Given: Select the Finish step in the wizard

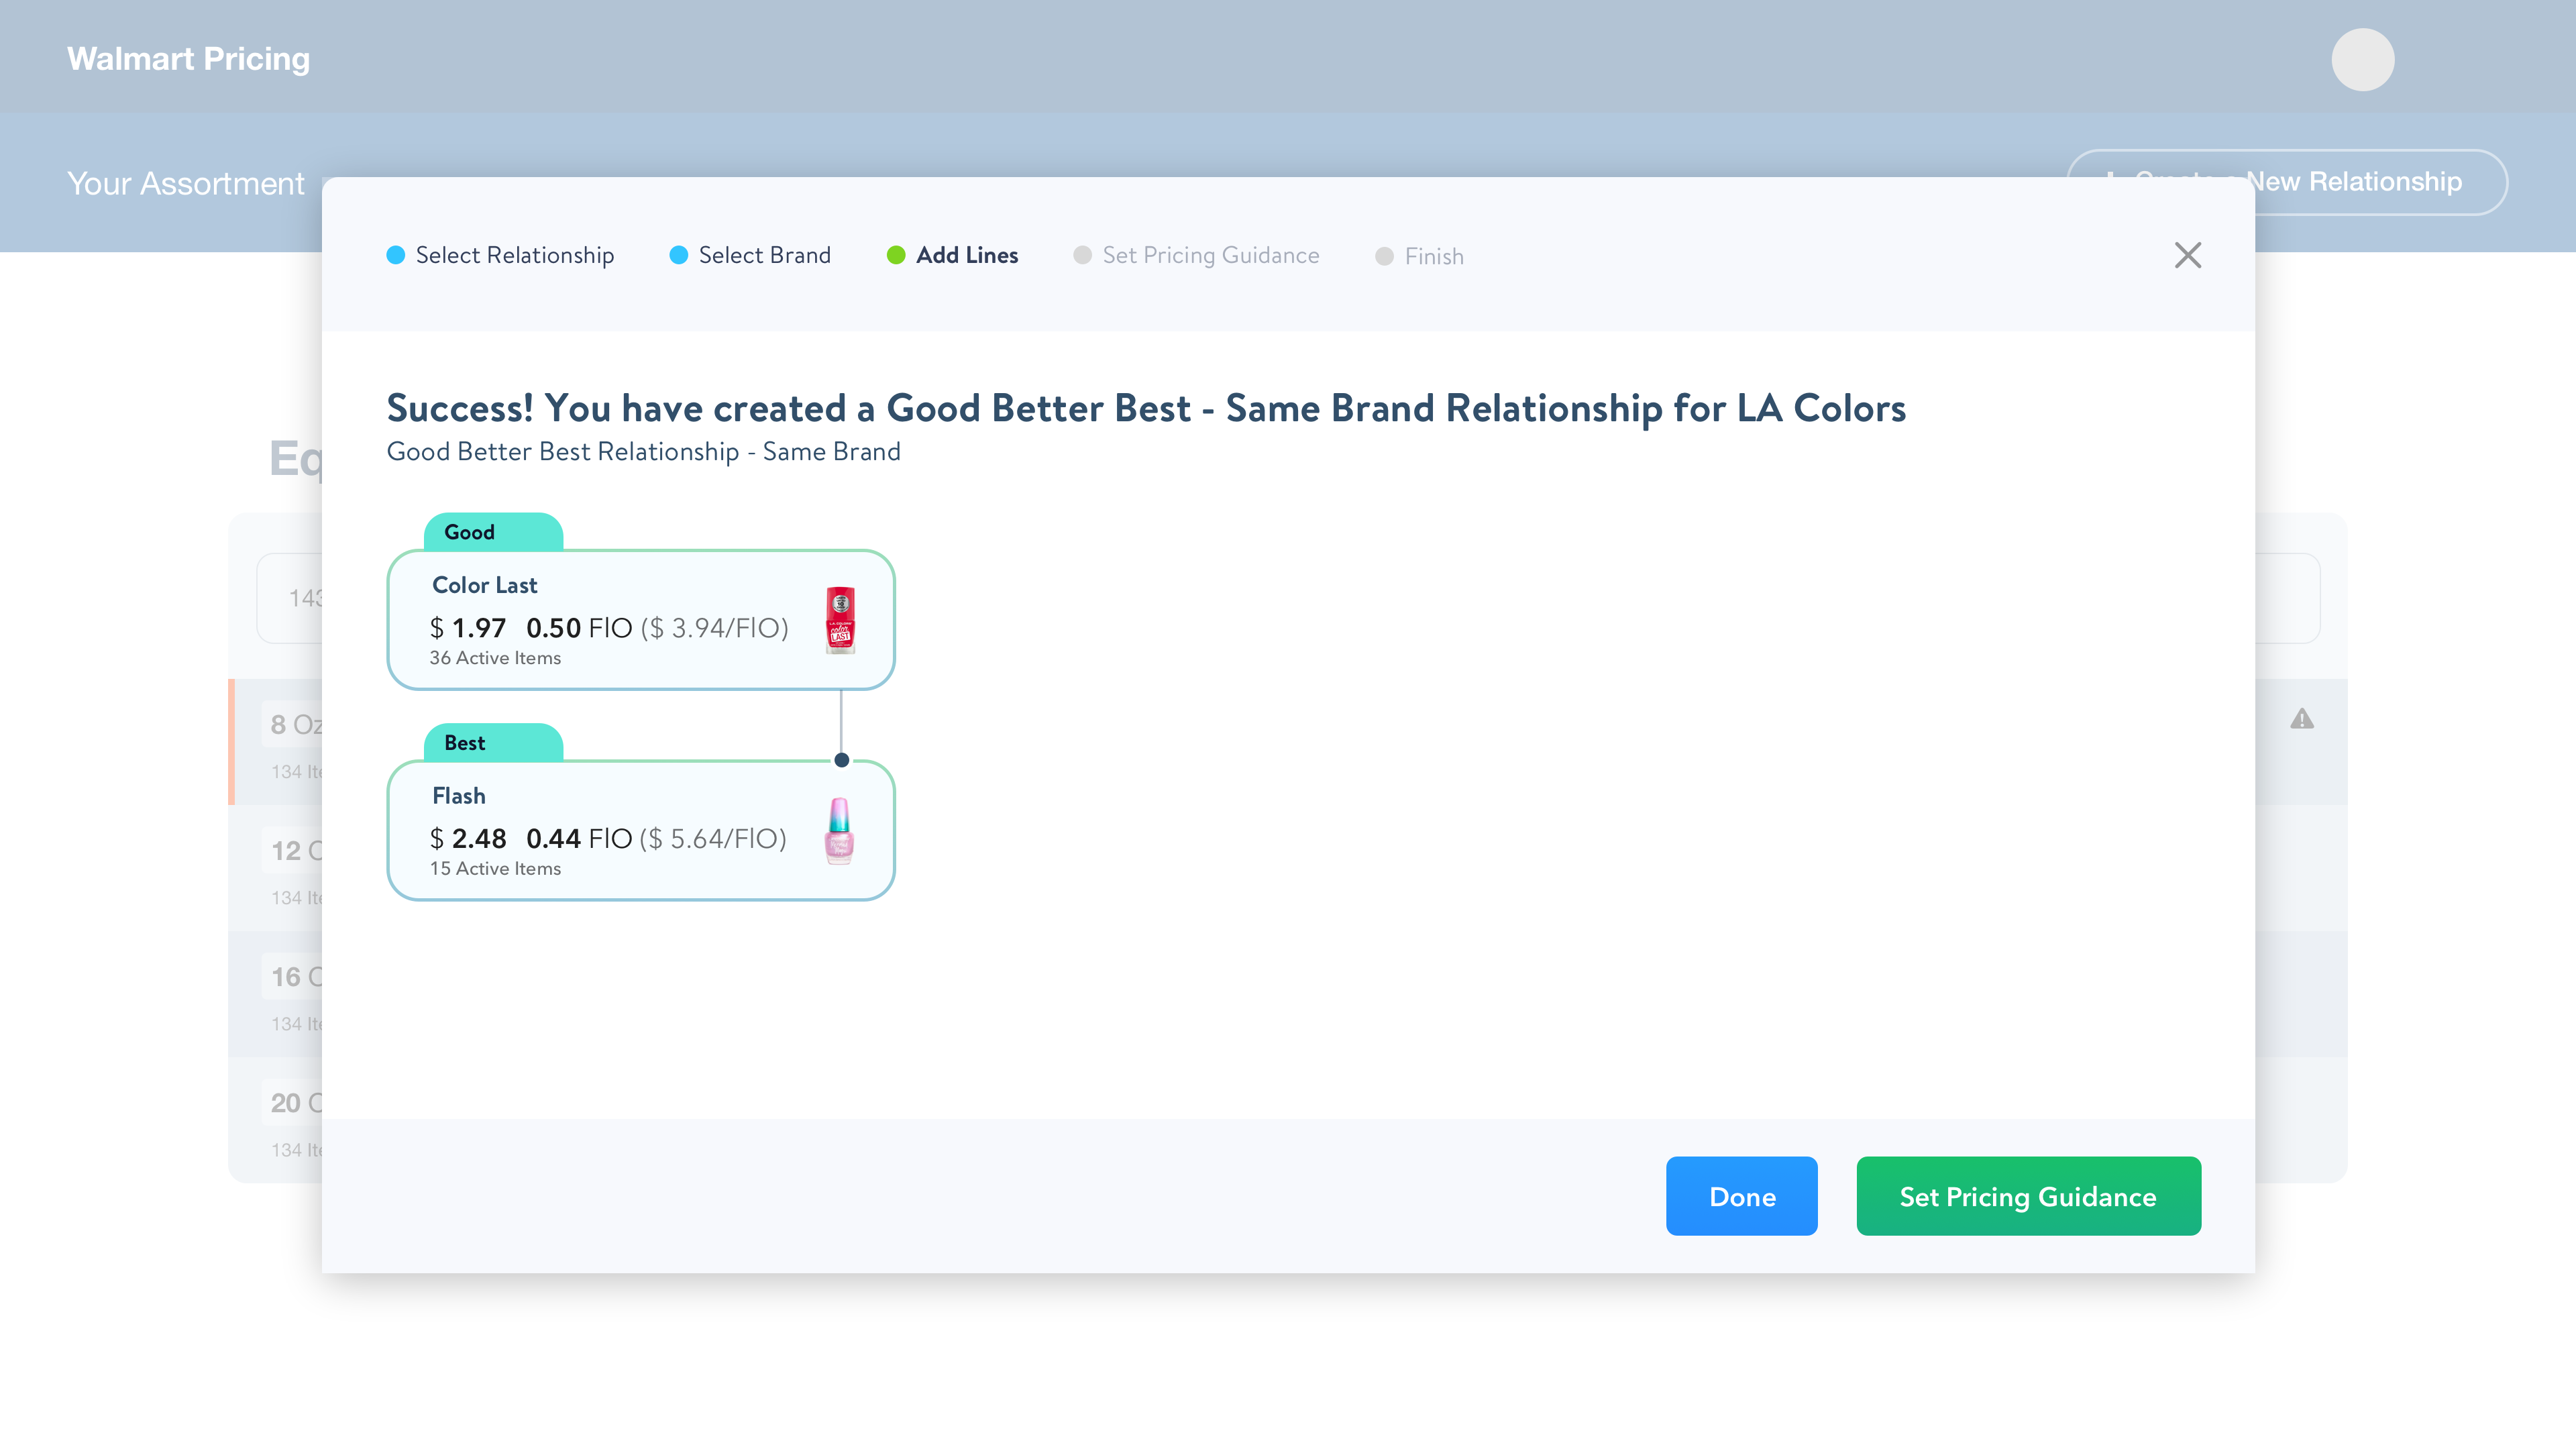Looking at the screenshot, I should (1419, 256).
